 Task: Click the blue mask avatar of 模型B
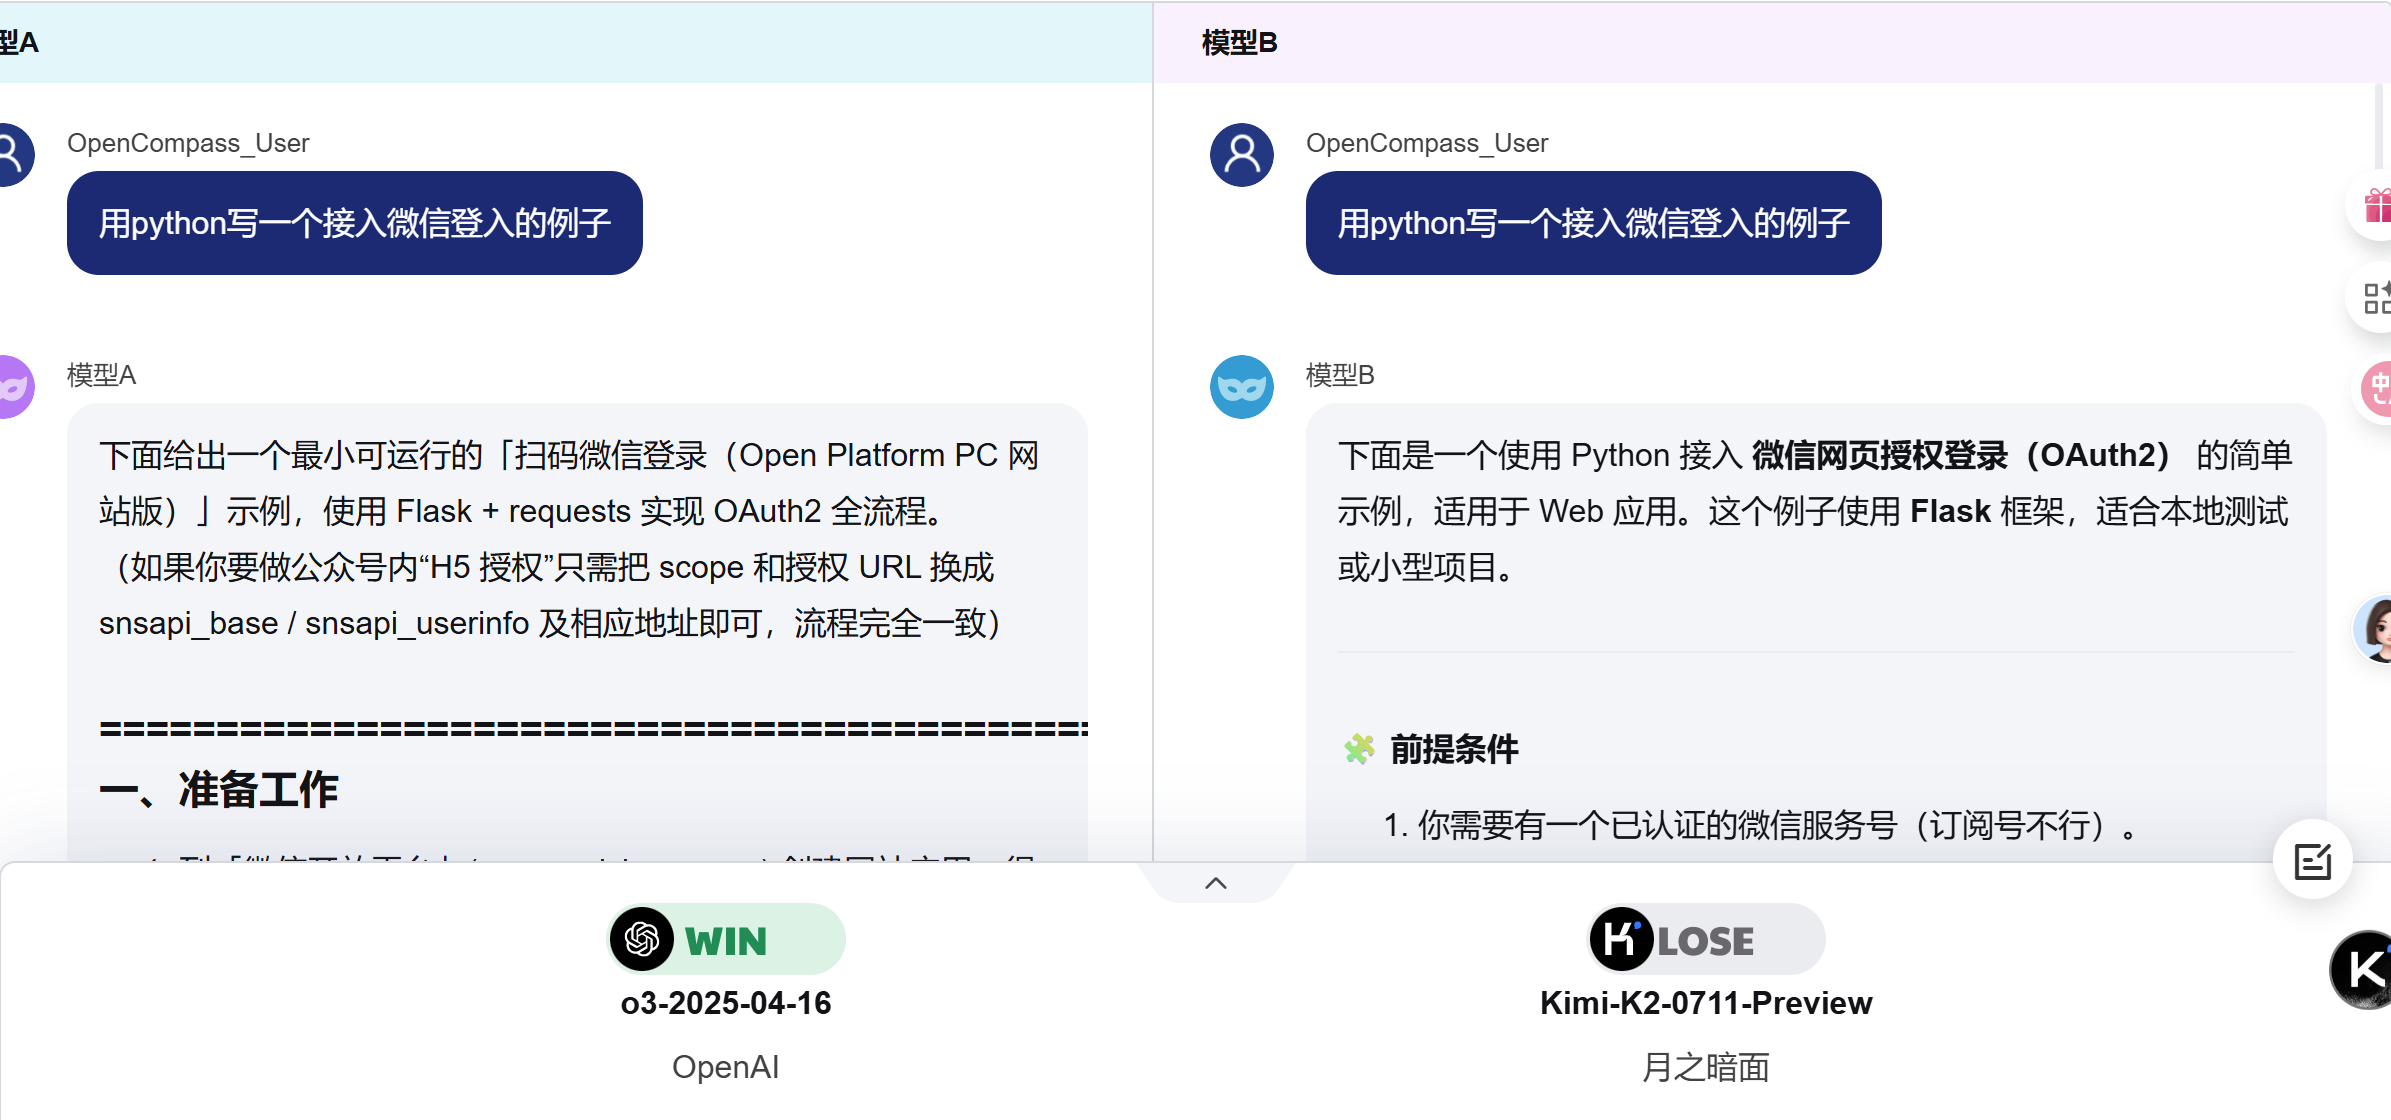tap(1241, 387)
